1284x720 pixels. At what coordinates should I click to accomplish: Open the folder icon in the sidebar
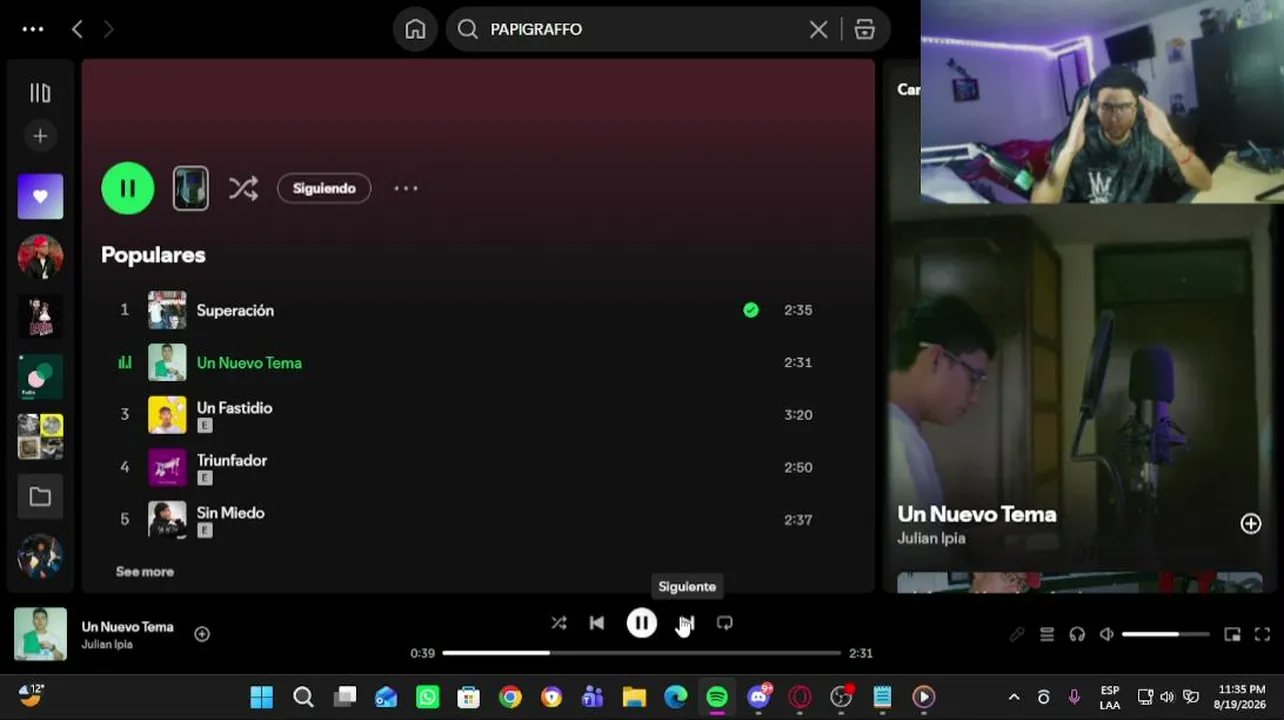[x=40, y=497]
